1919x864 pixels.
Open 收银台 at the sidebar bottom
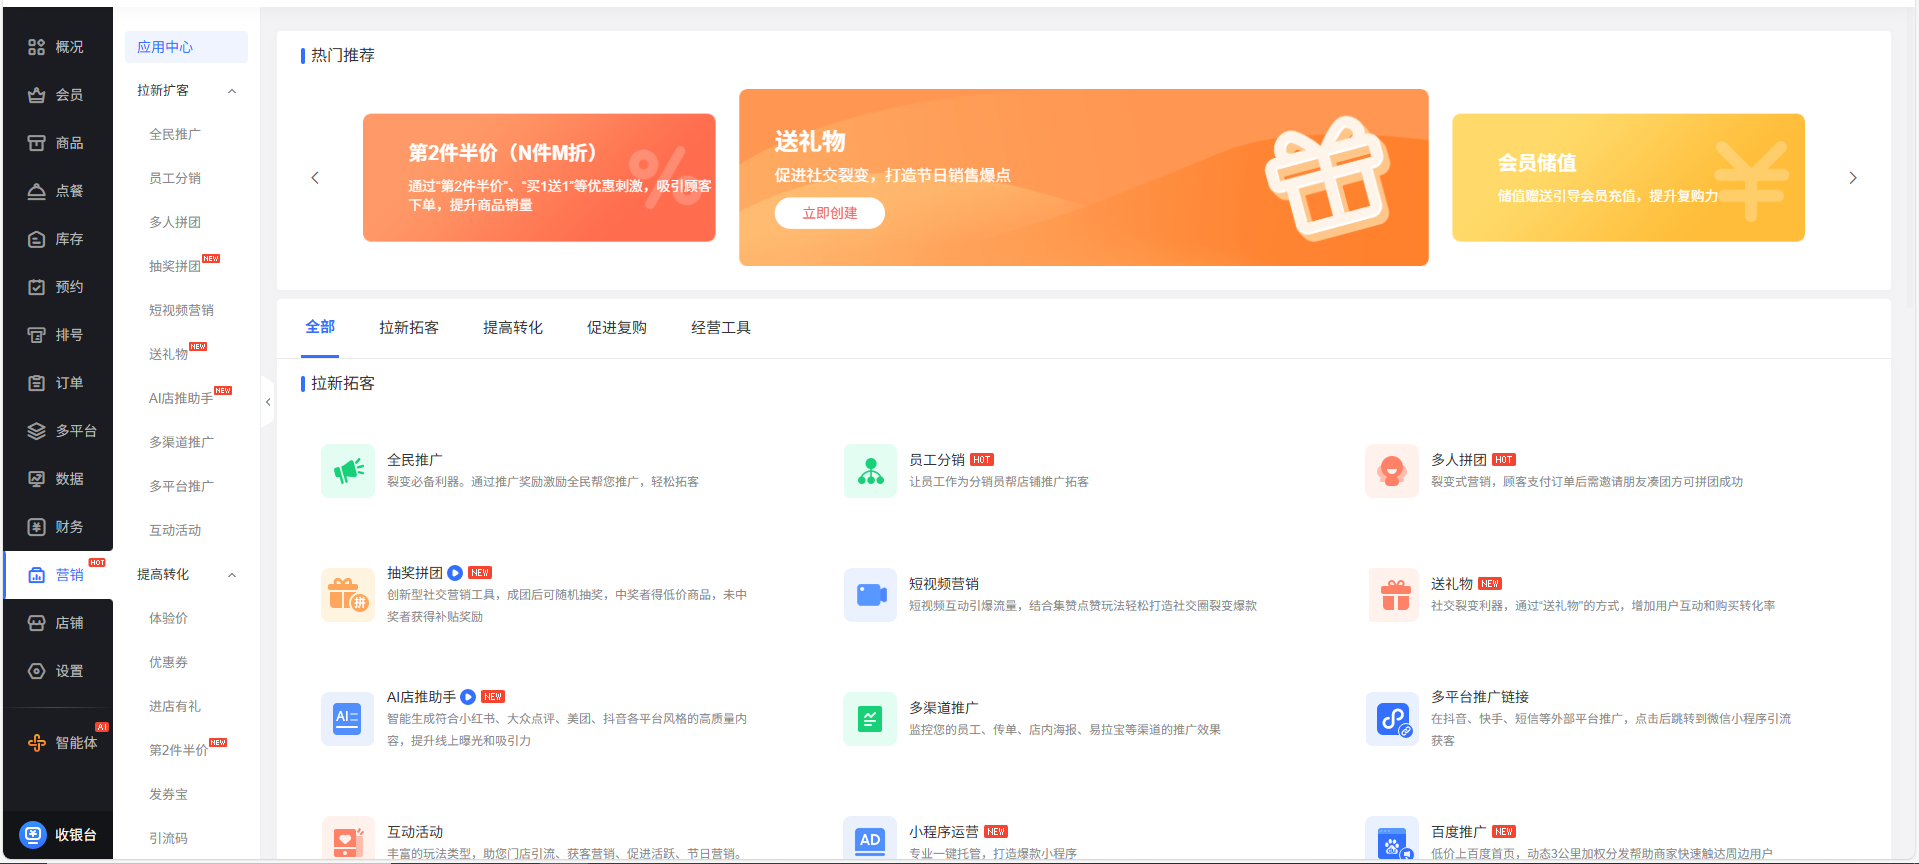(x=60, y=835)
